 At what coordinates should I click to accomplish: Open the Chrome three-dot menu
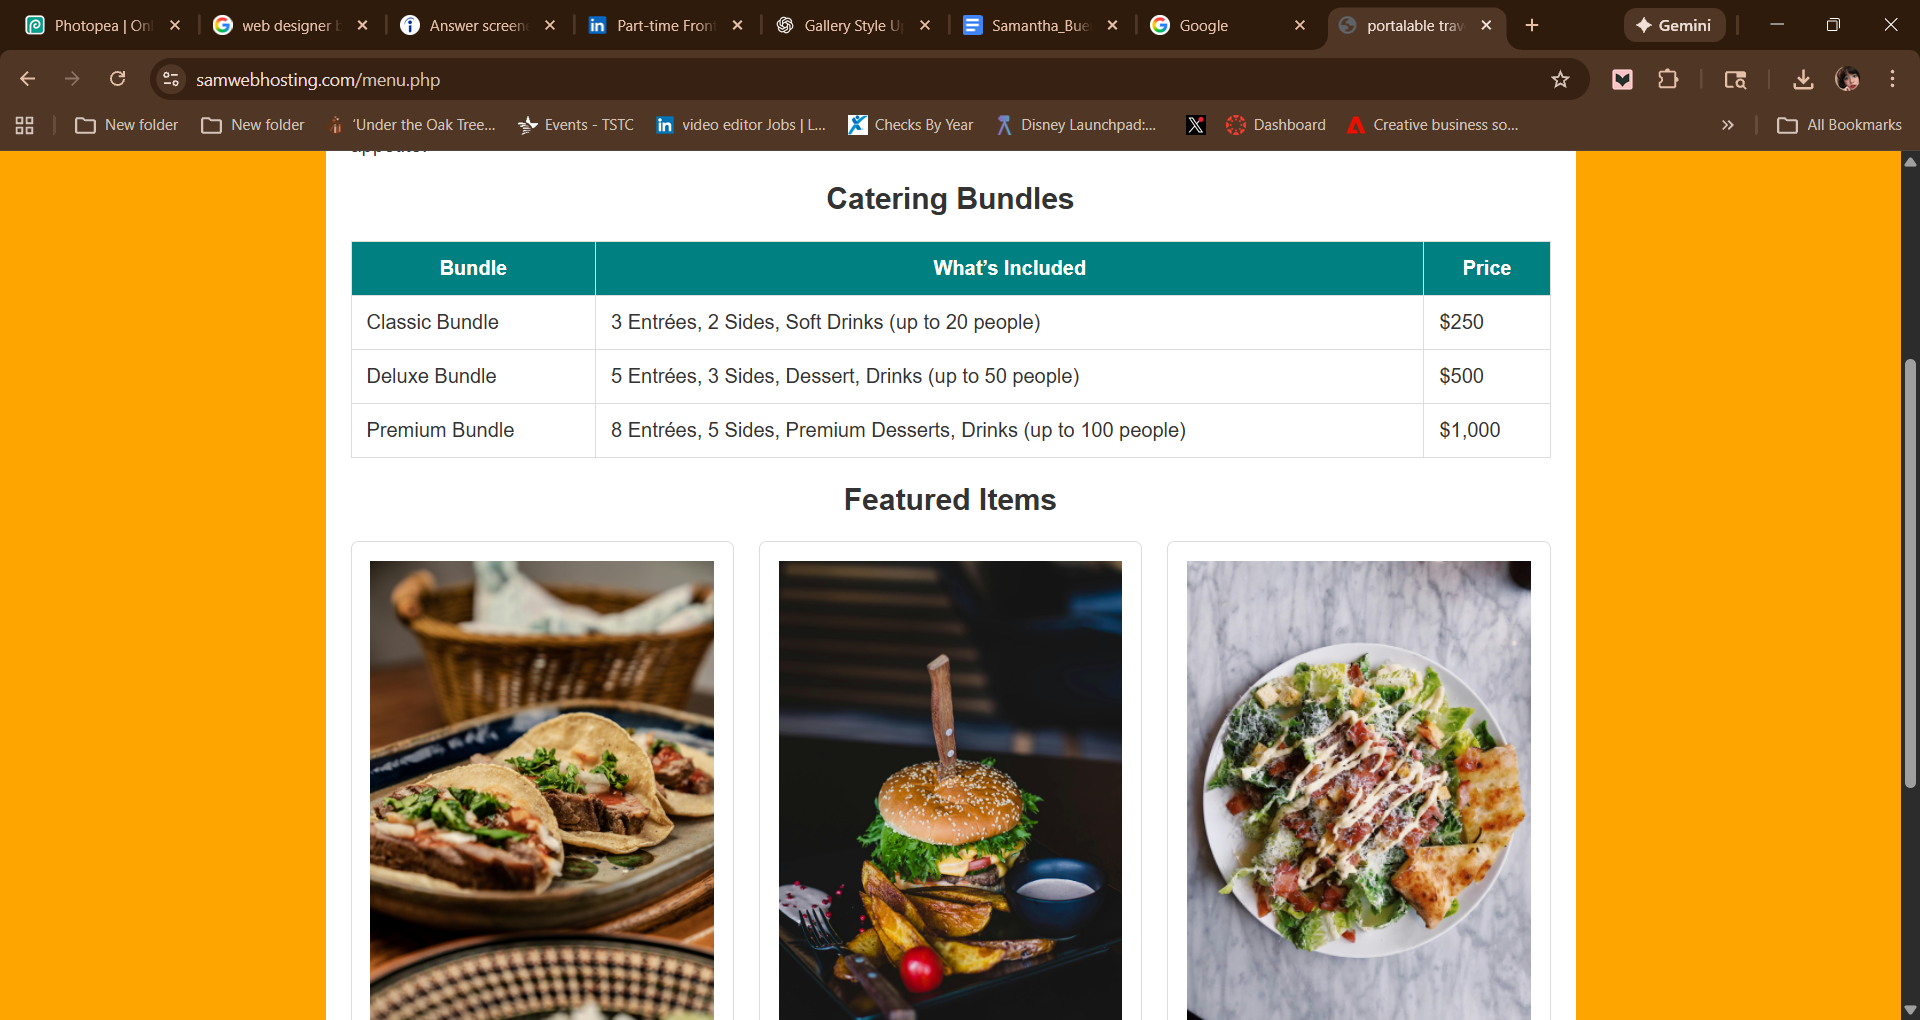coord(1892,79)
